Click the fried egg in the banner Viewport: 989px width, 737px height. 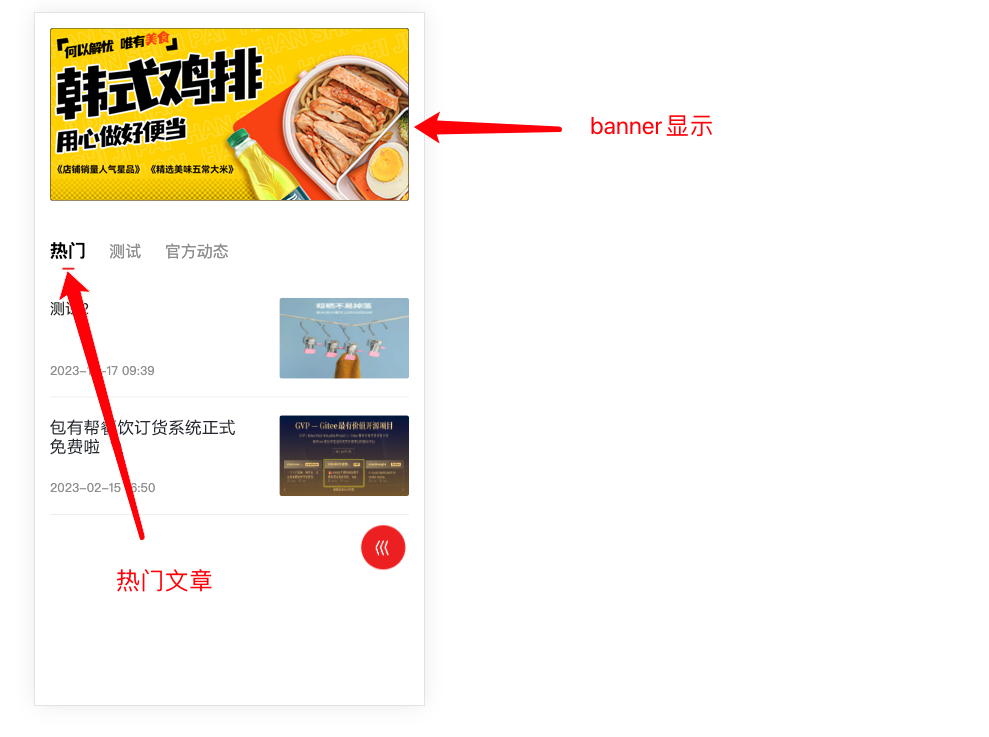[386, 169]
